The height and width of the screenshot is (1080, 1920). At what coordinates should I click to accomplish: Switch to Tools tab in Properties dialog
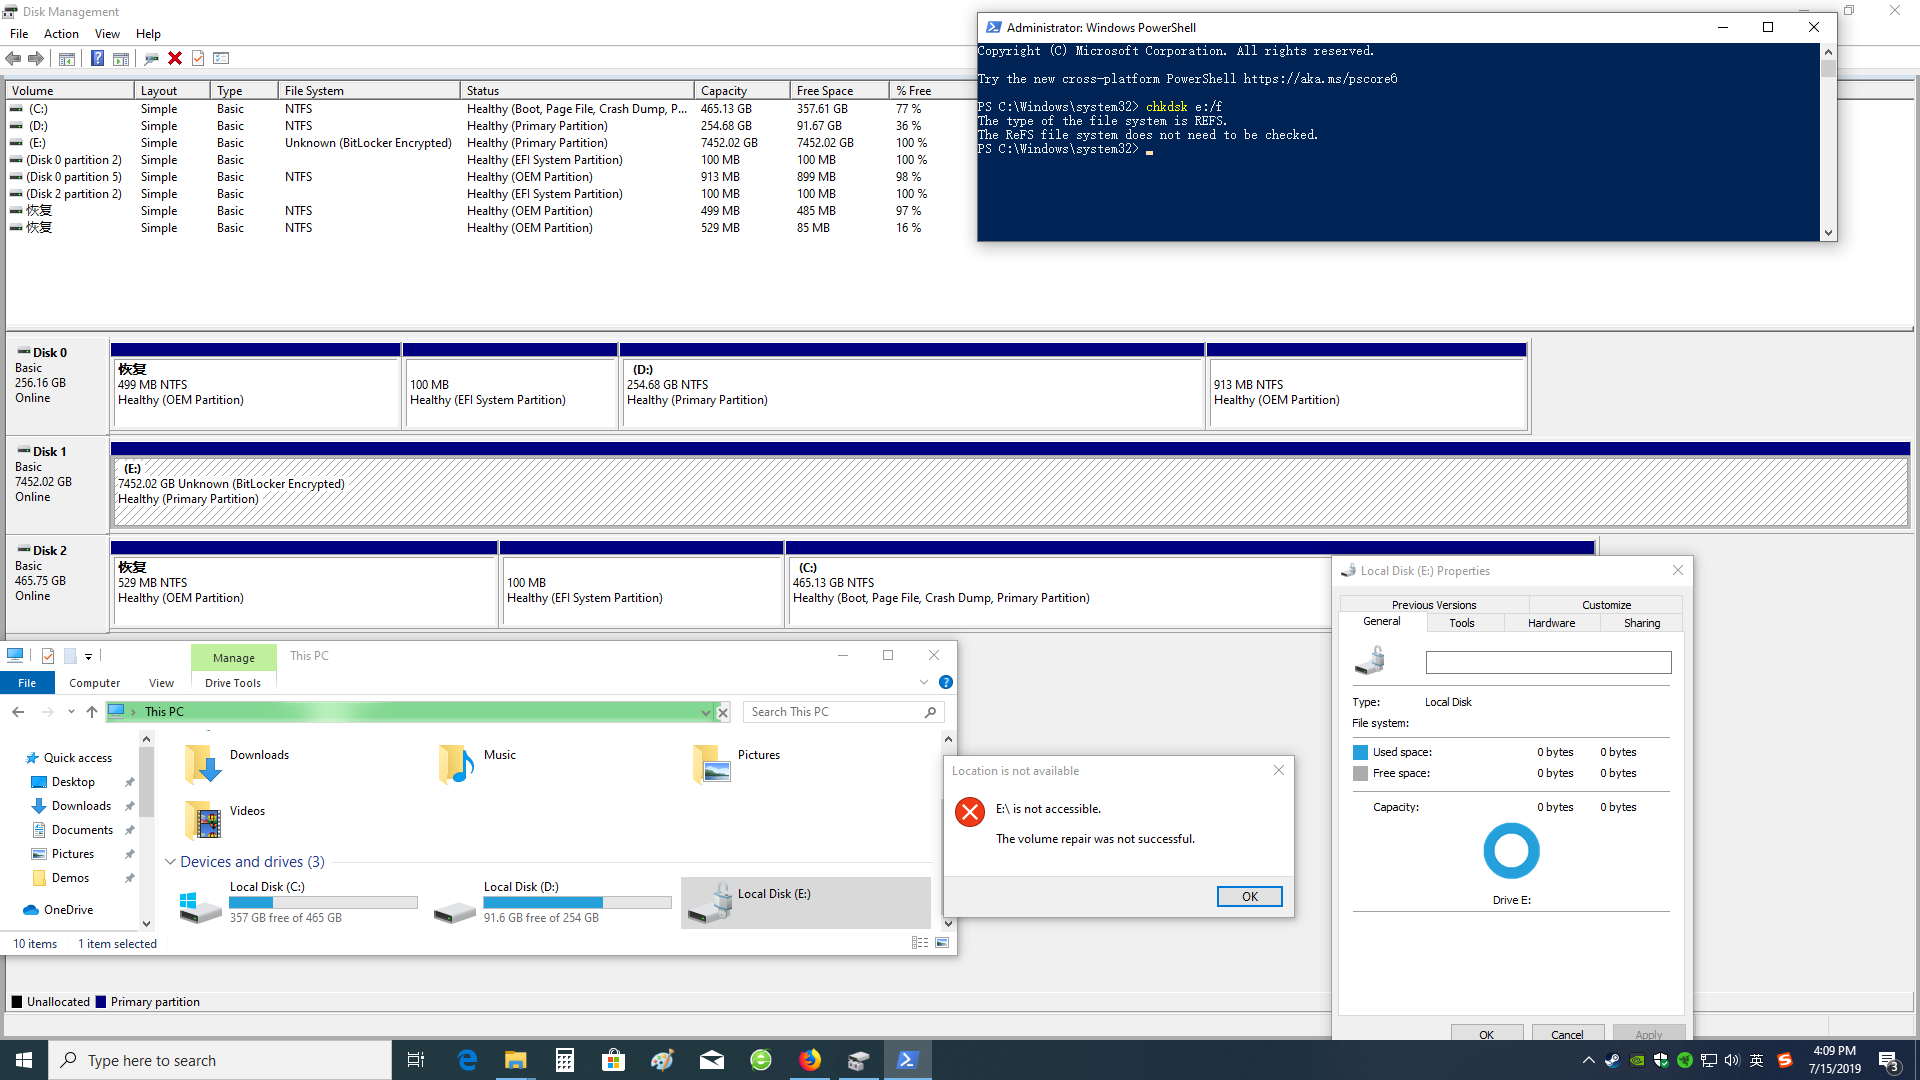[x=1462, y=623]
